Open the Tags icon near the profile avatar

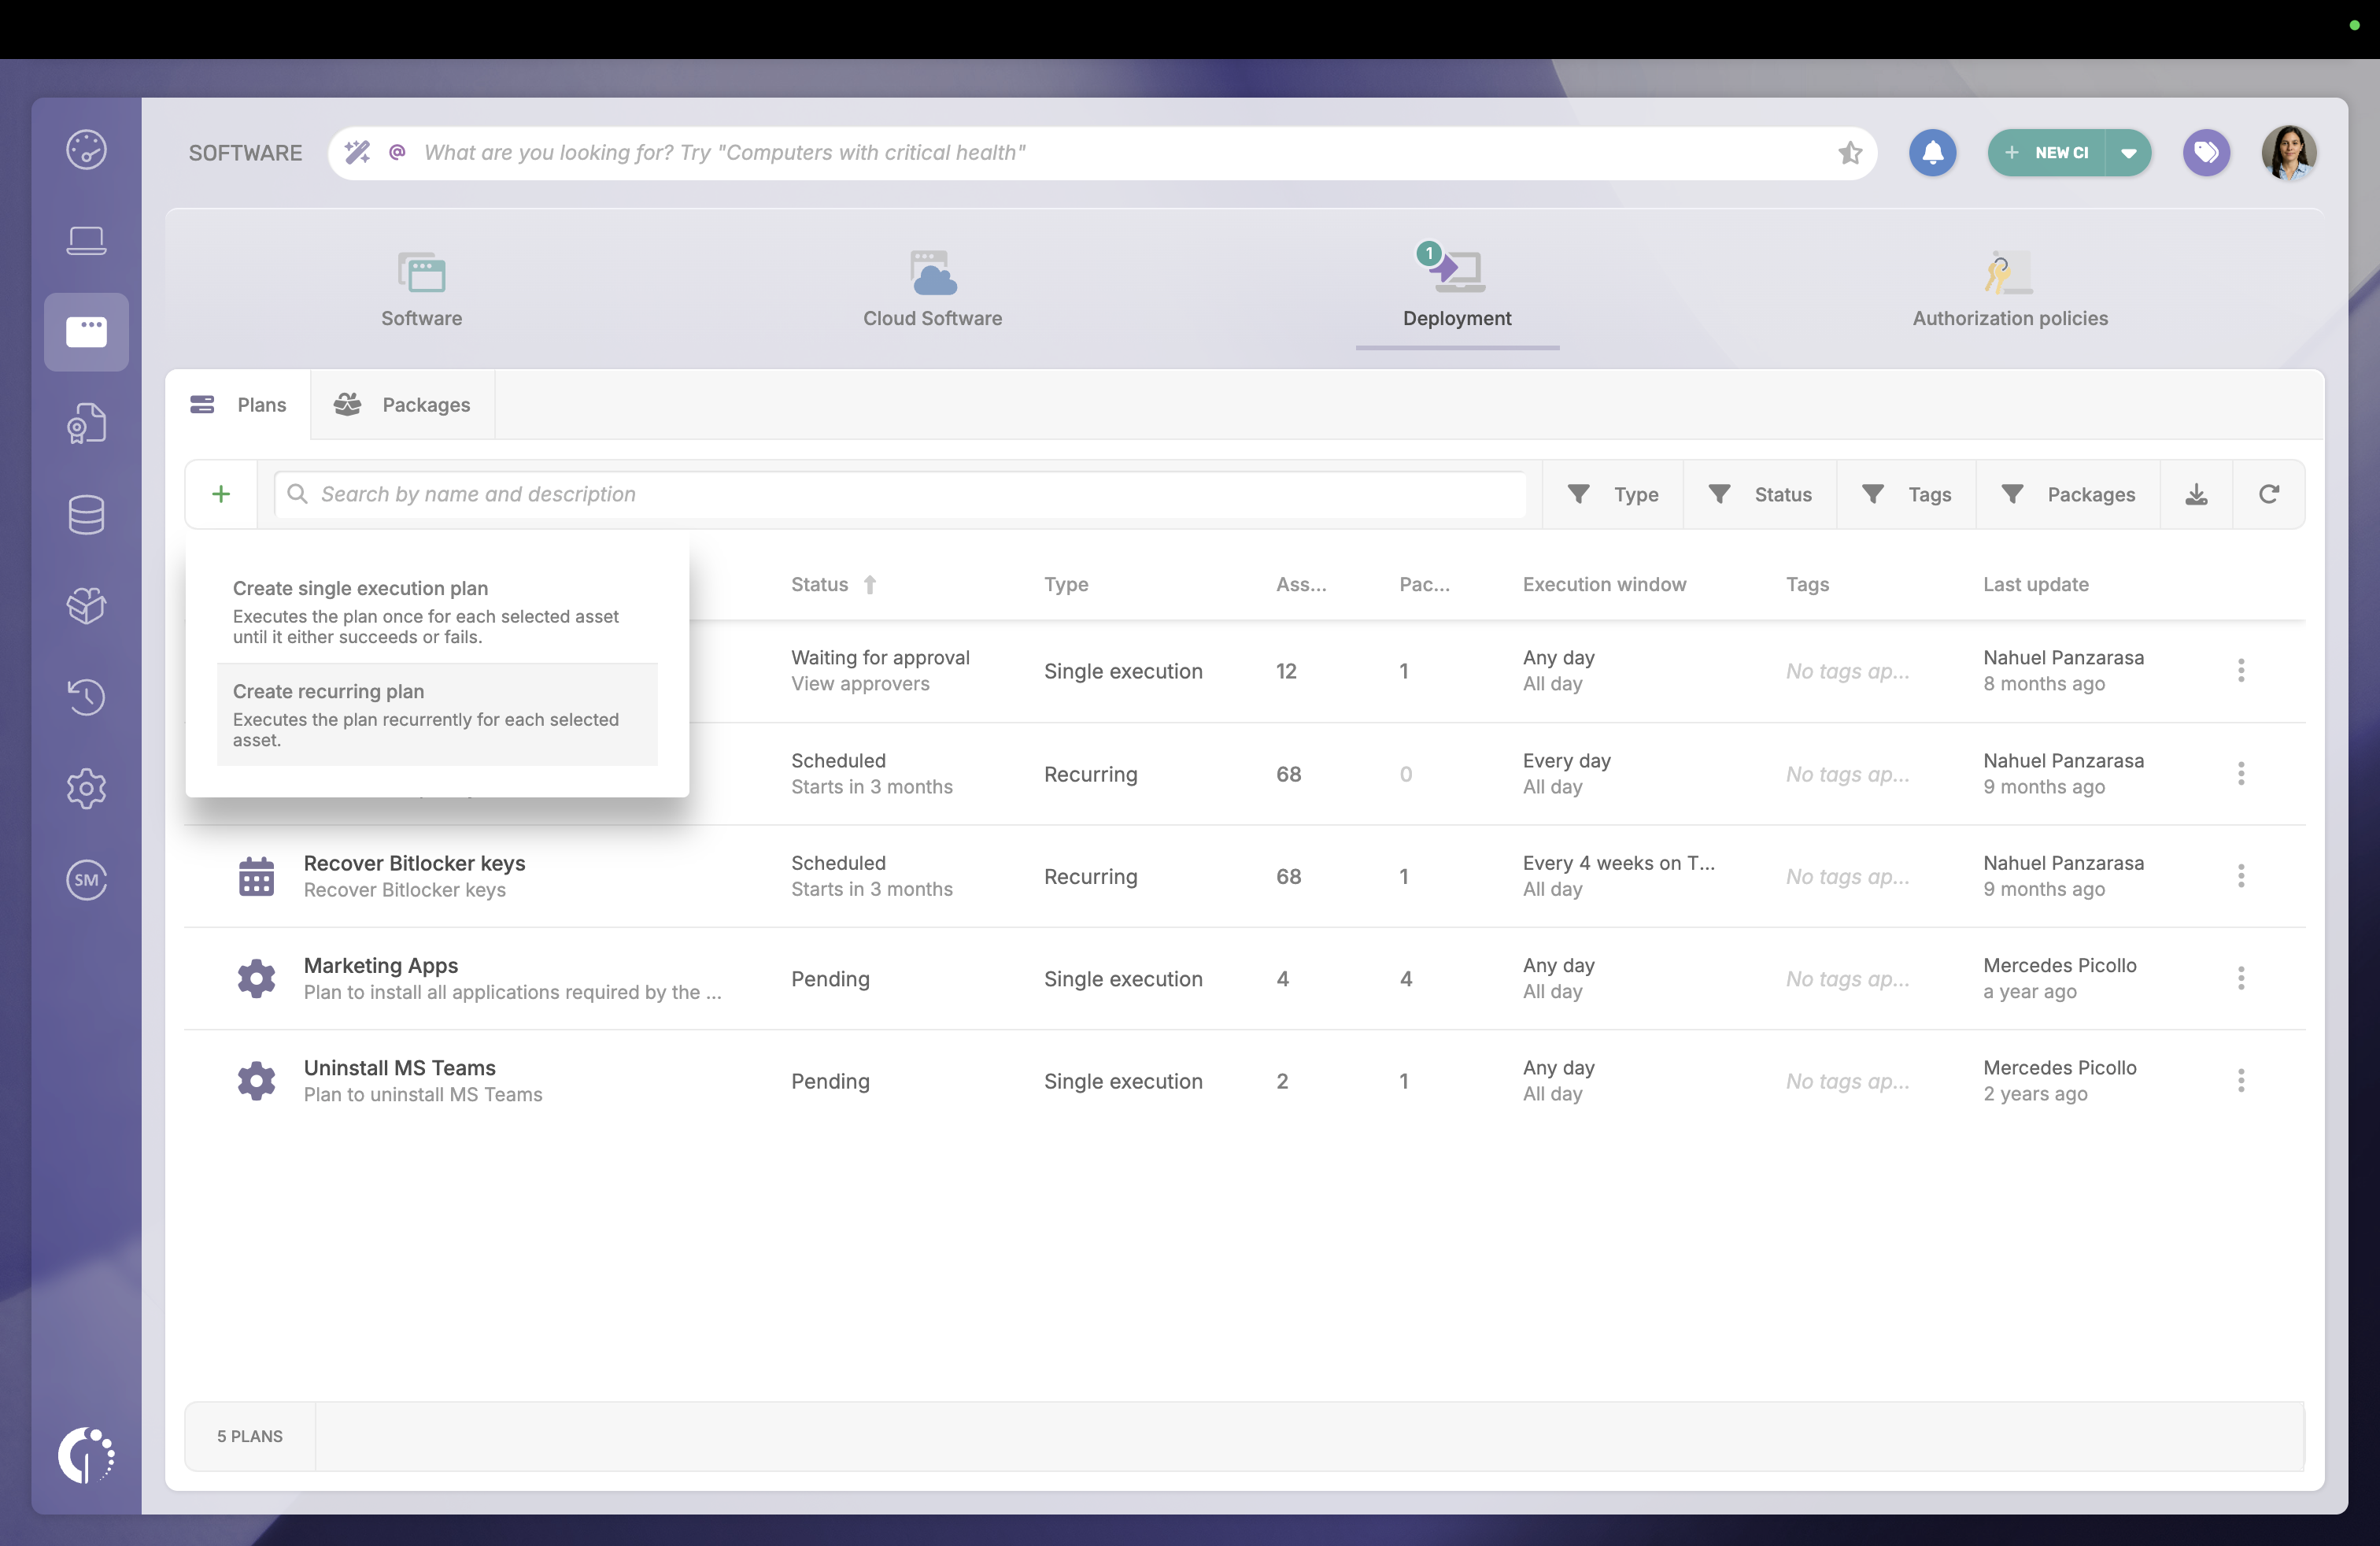click(x=2207, y=152)
